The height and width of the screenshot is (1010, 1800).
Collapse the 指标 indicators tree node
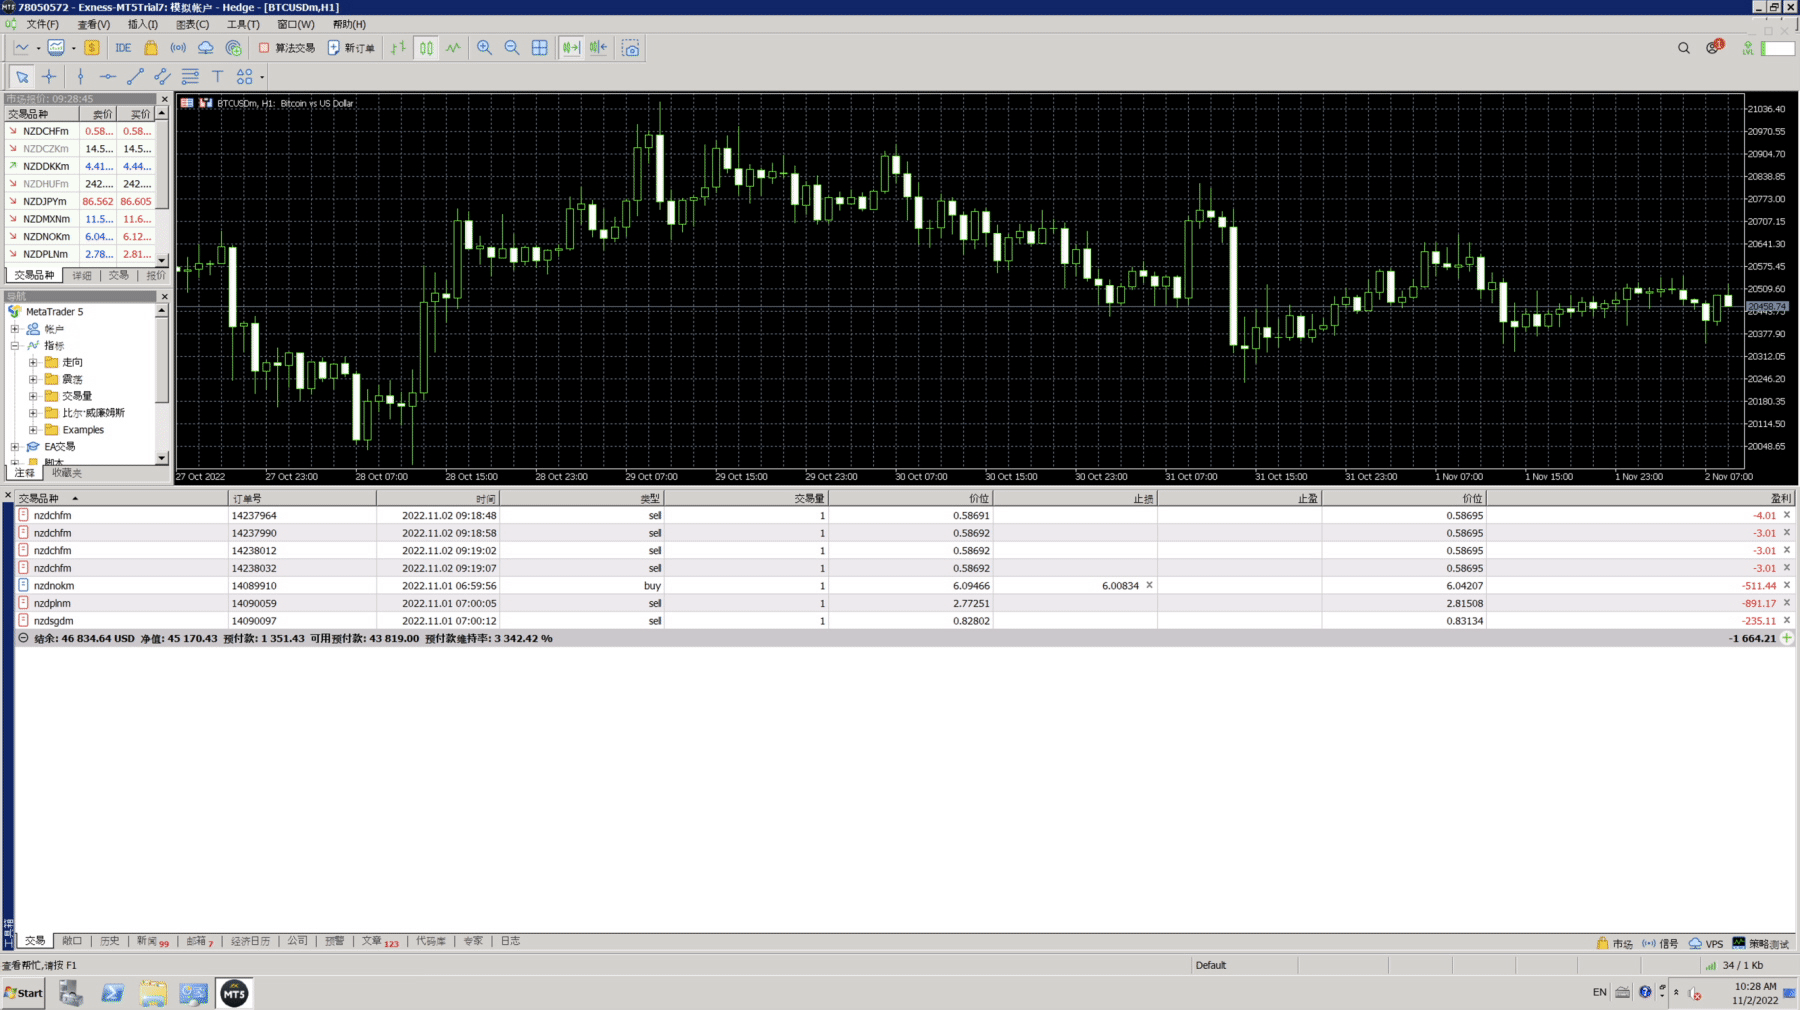tap(15, 346)
